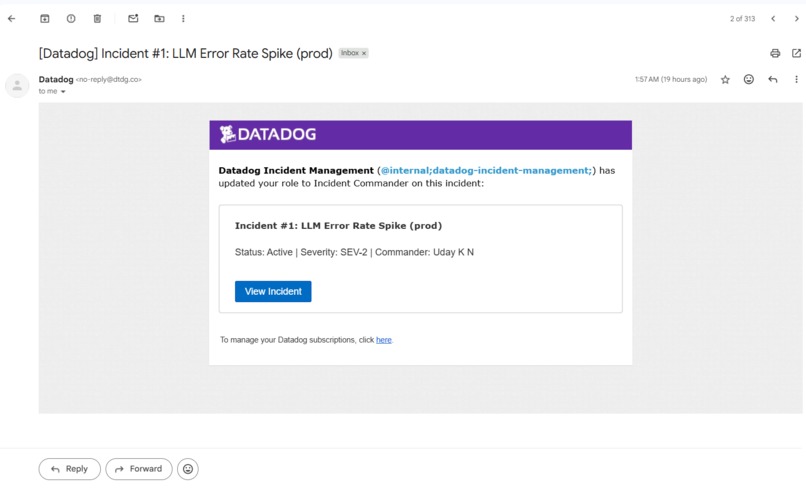Open the Move to folder icon
The image size is (806, 488).
tap(159, 19)
